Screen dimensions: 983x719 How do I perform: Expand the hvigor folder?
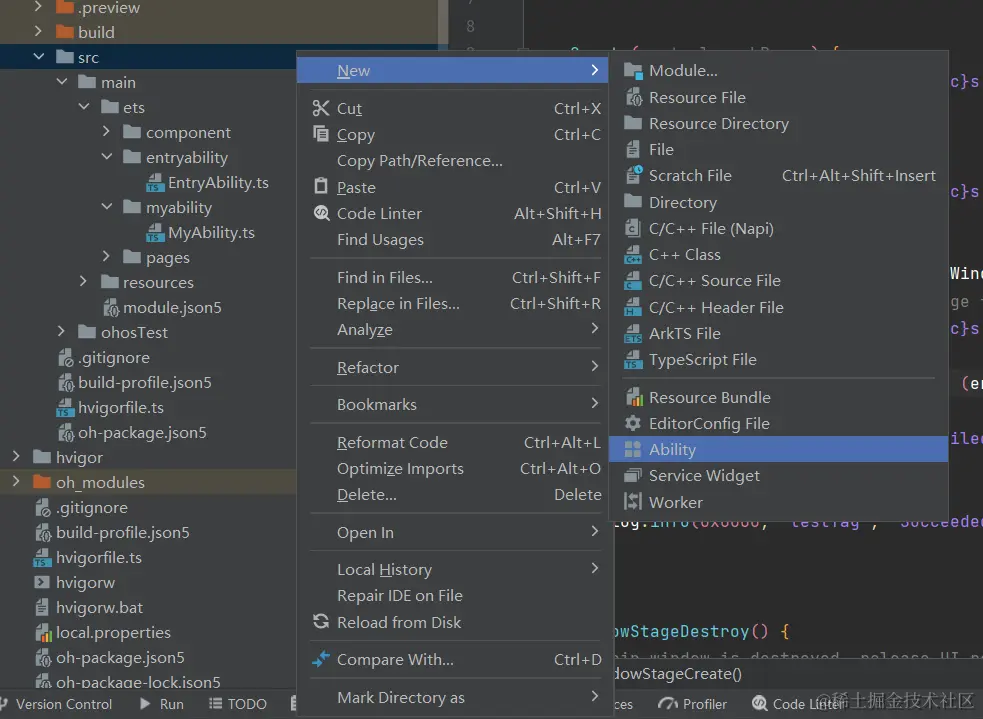click(16, 456)
